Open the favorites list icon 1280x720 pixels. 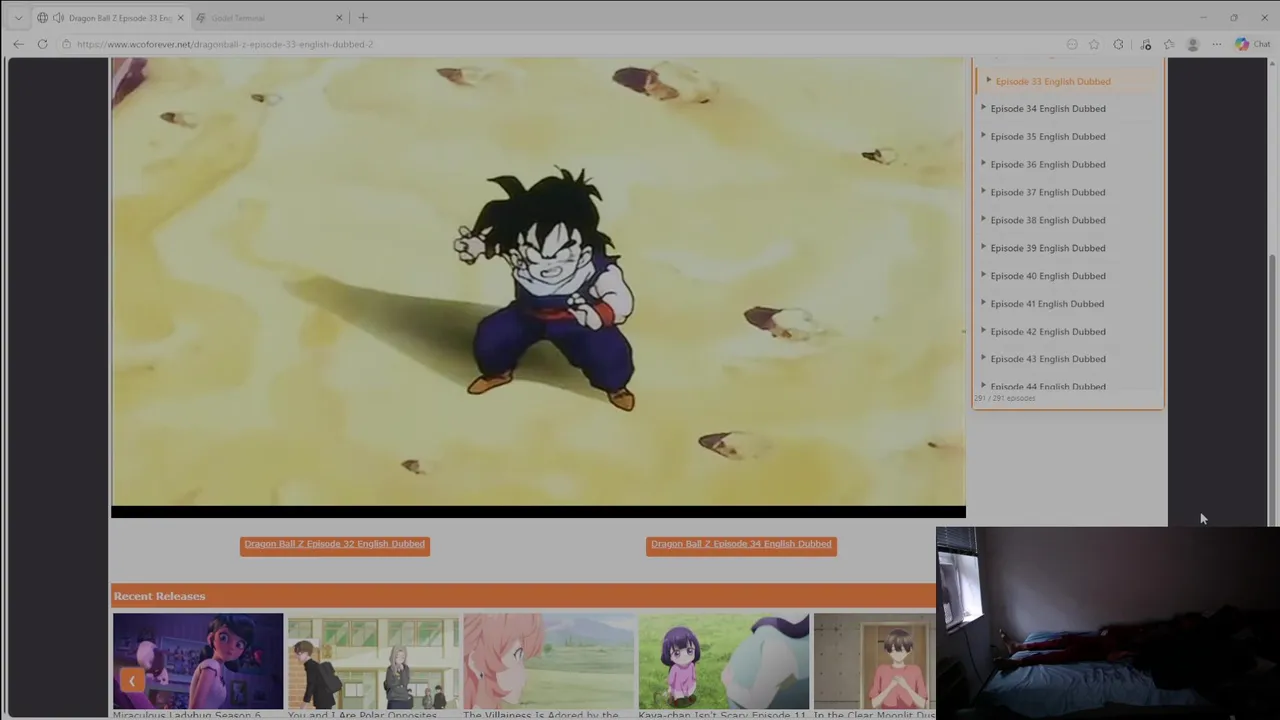[1169, 44]
